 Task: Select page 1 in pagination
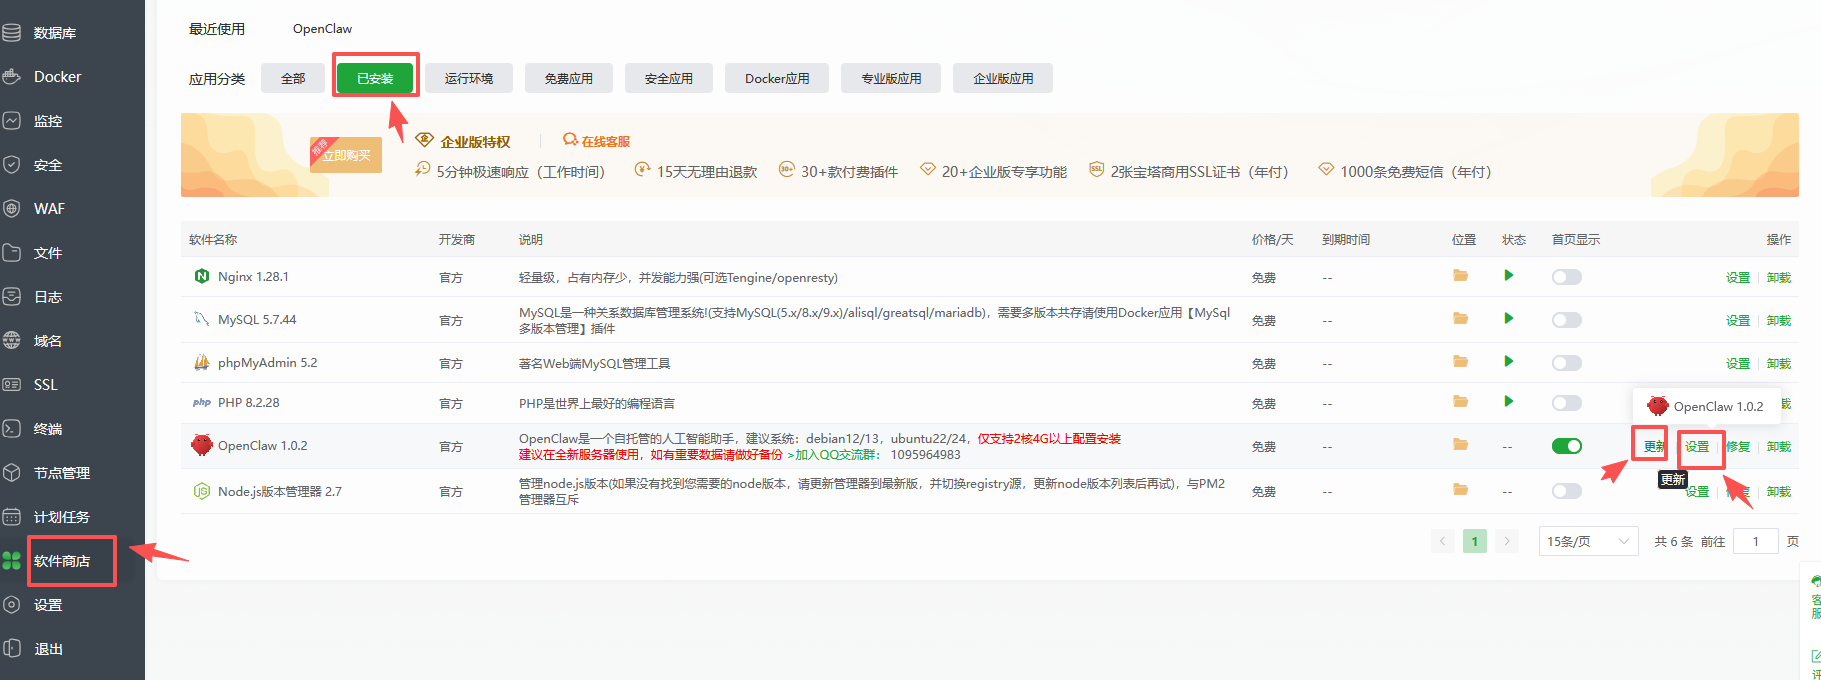(x=1474, y=541)
